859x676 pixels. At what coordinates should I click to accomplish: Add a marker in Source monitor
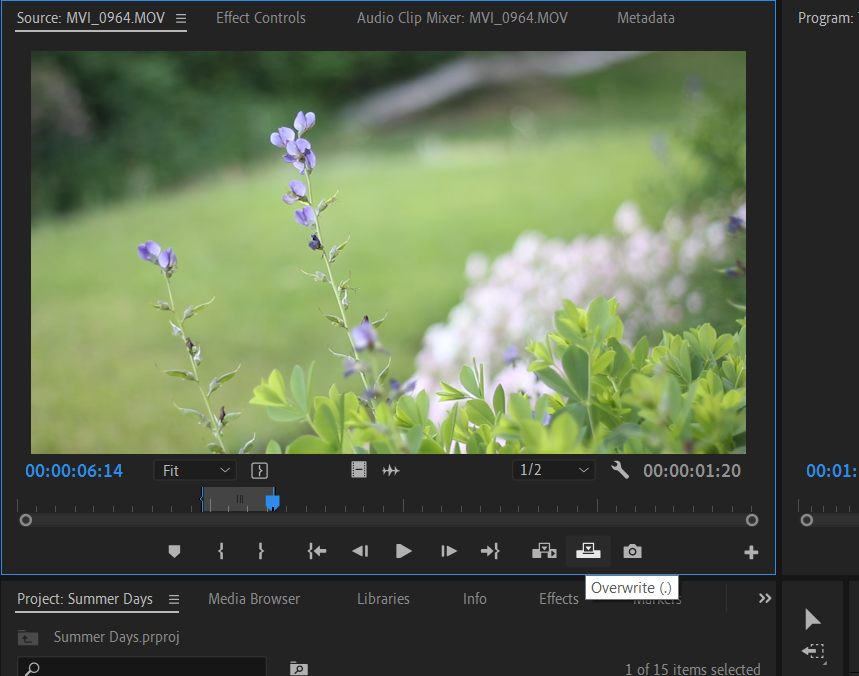(174, 551)
